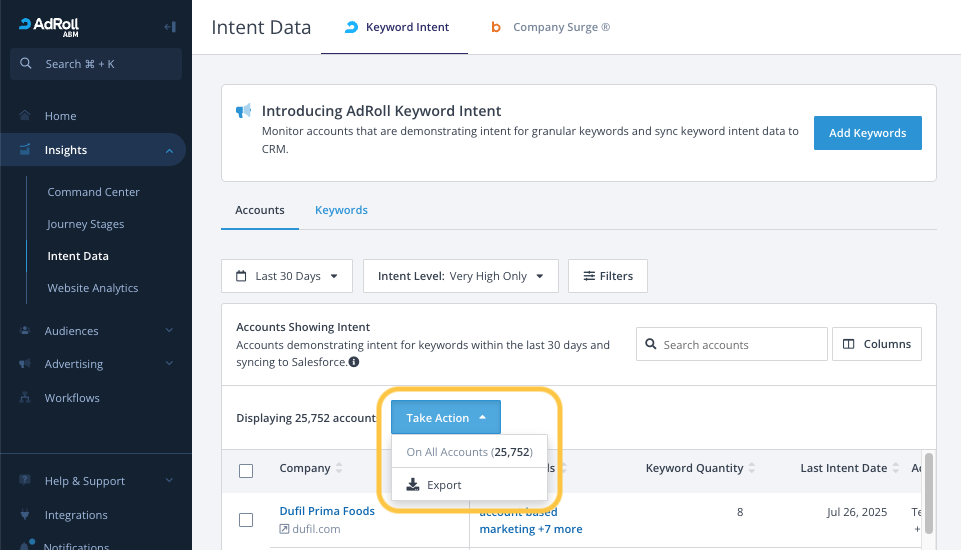Check the Dufil Prima Foods row checkbox
961x550 pixels.
pyautogui.click(x=246, y=520)
